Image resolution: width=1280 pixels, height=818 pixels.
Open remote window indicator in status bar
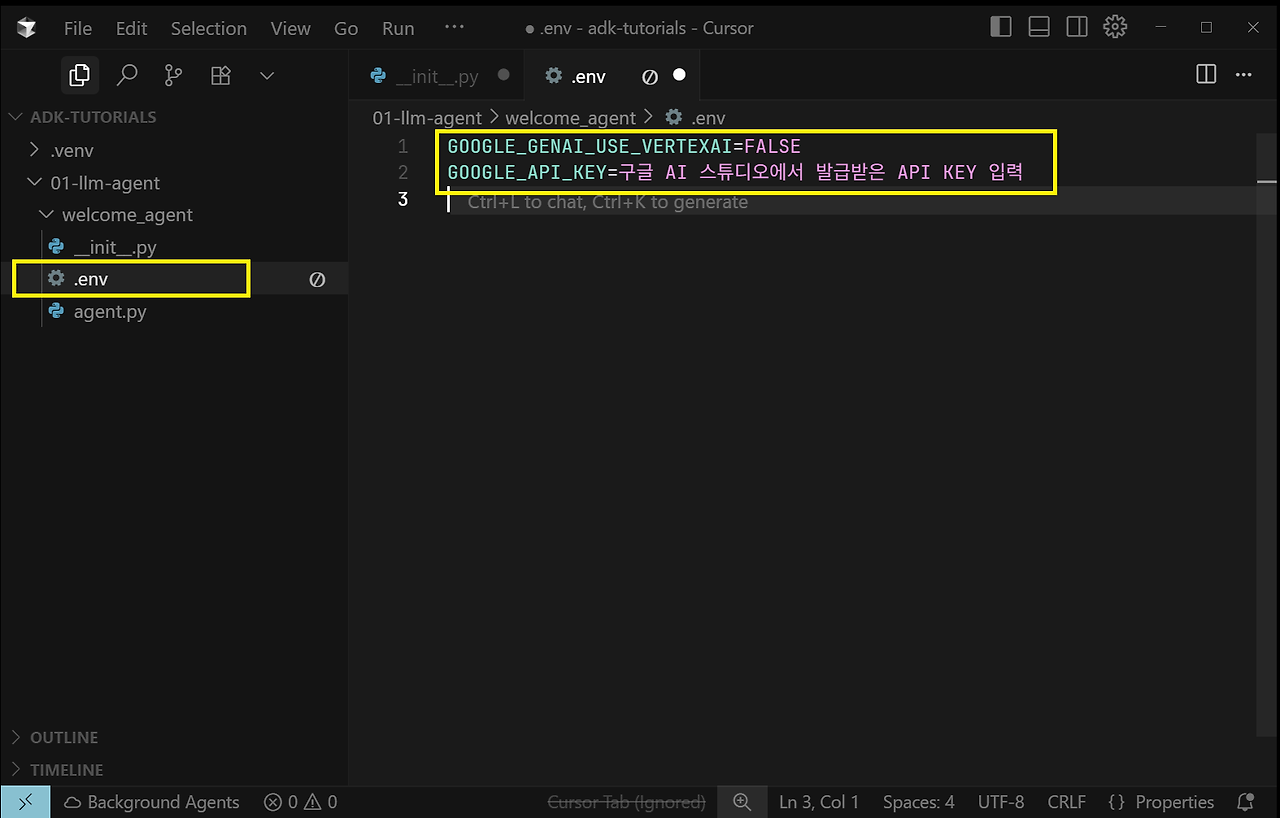[25, 802]
